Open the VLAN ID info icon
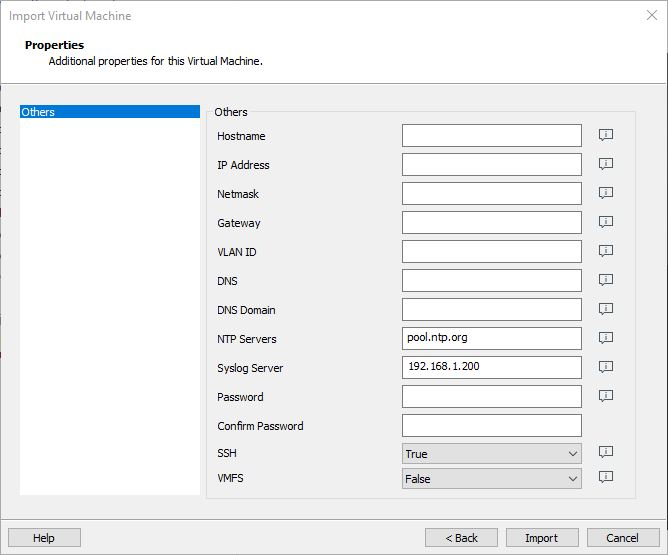Viewport: 668px width, 555px height. pos(605,251)
